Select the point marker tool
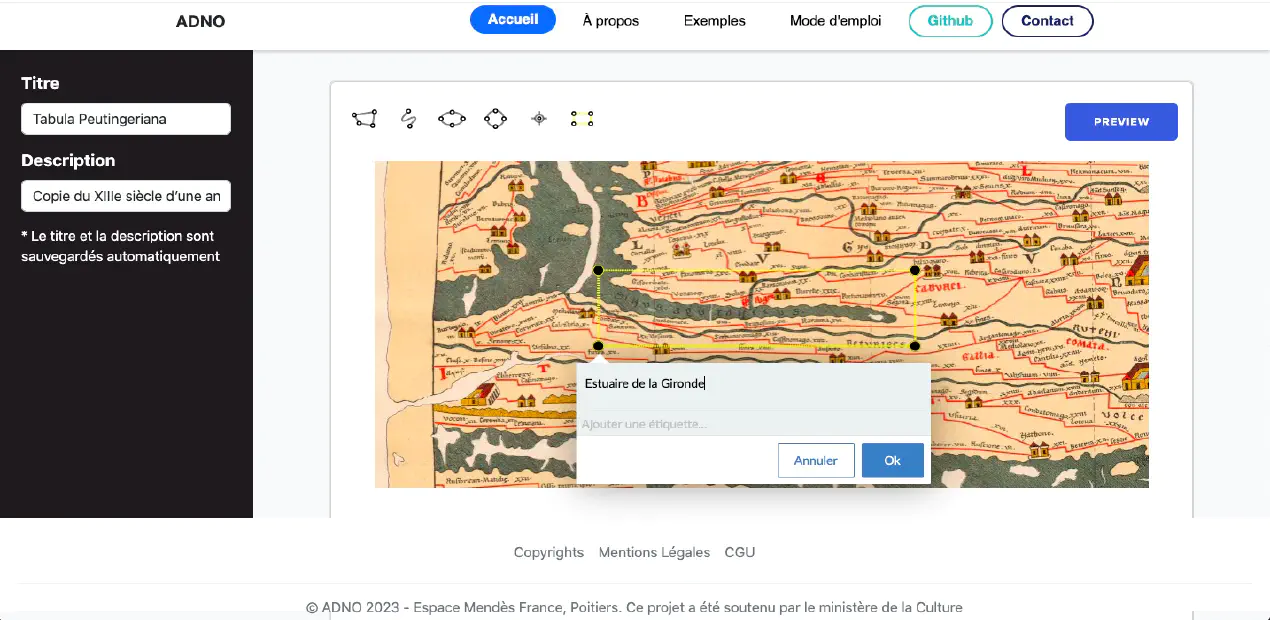1270x620 pixels. (539, 119)
